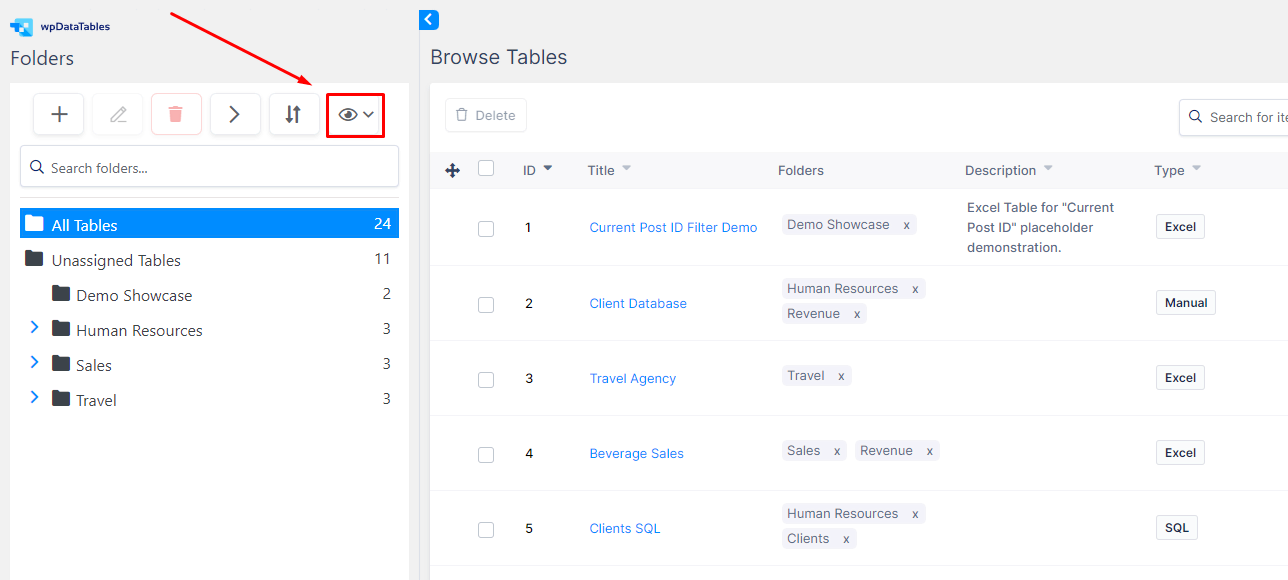Viewport: 1288px width, 580px height.
Task: Click the Search folders input field
Action: [209, 166]
